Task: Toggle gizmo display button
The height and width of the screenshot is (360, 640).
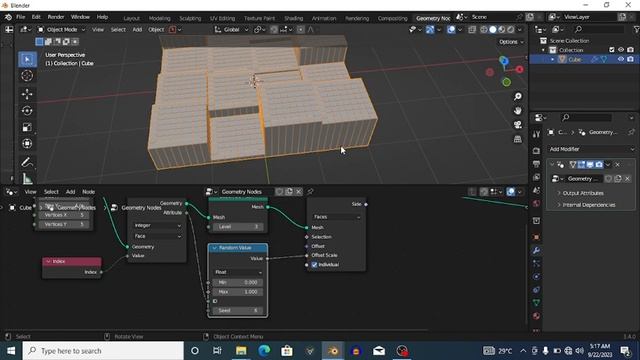Action: pyautogui.click(x=430, y=29)
